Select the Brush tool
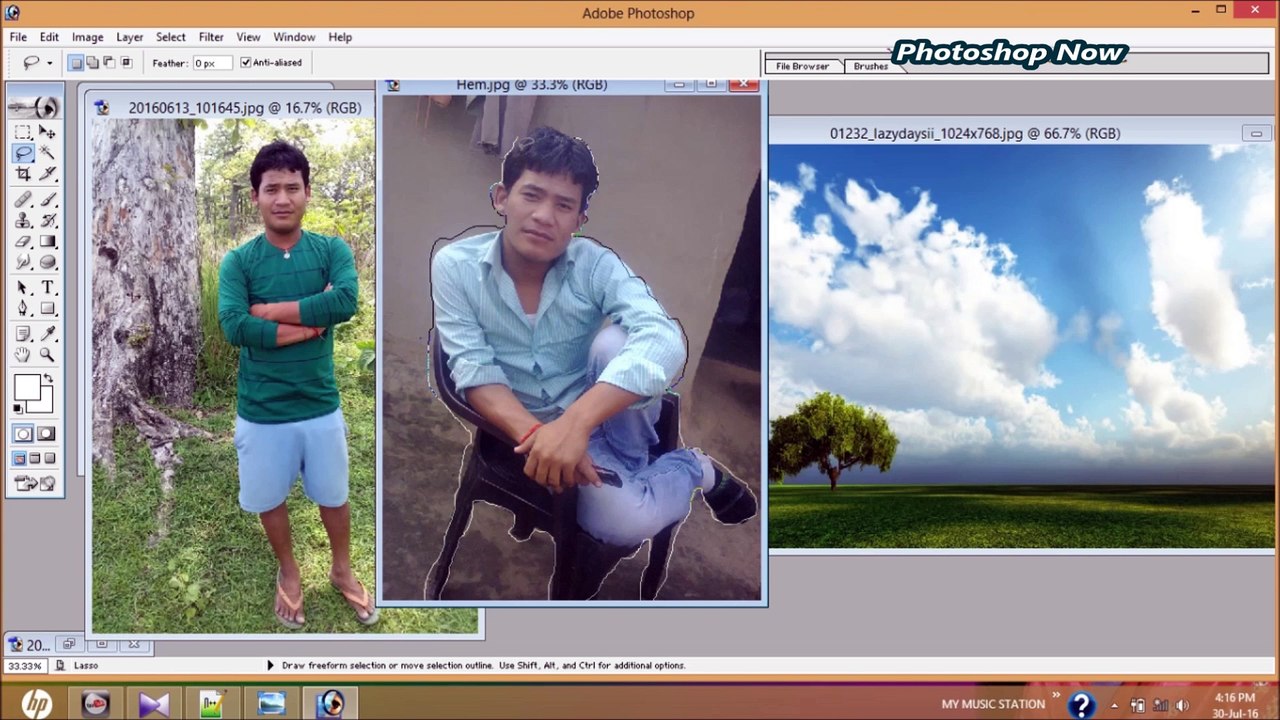 point(47,200)
